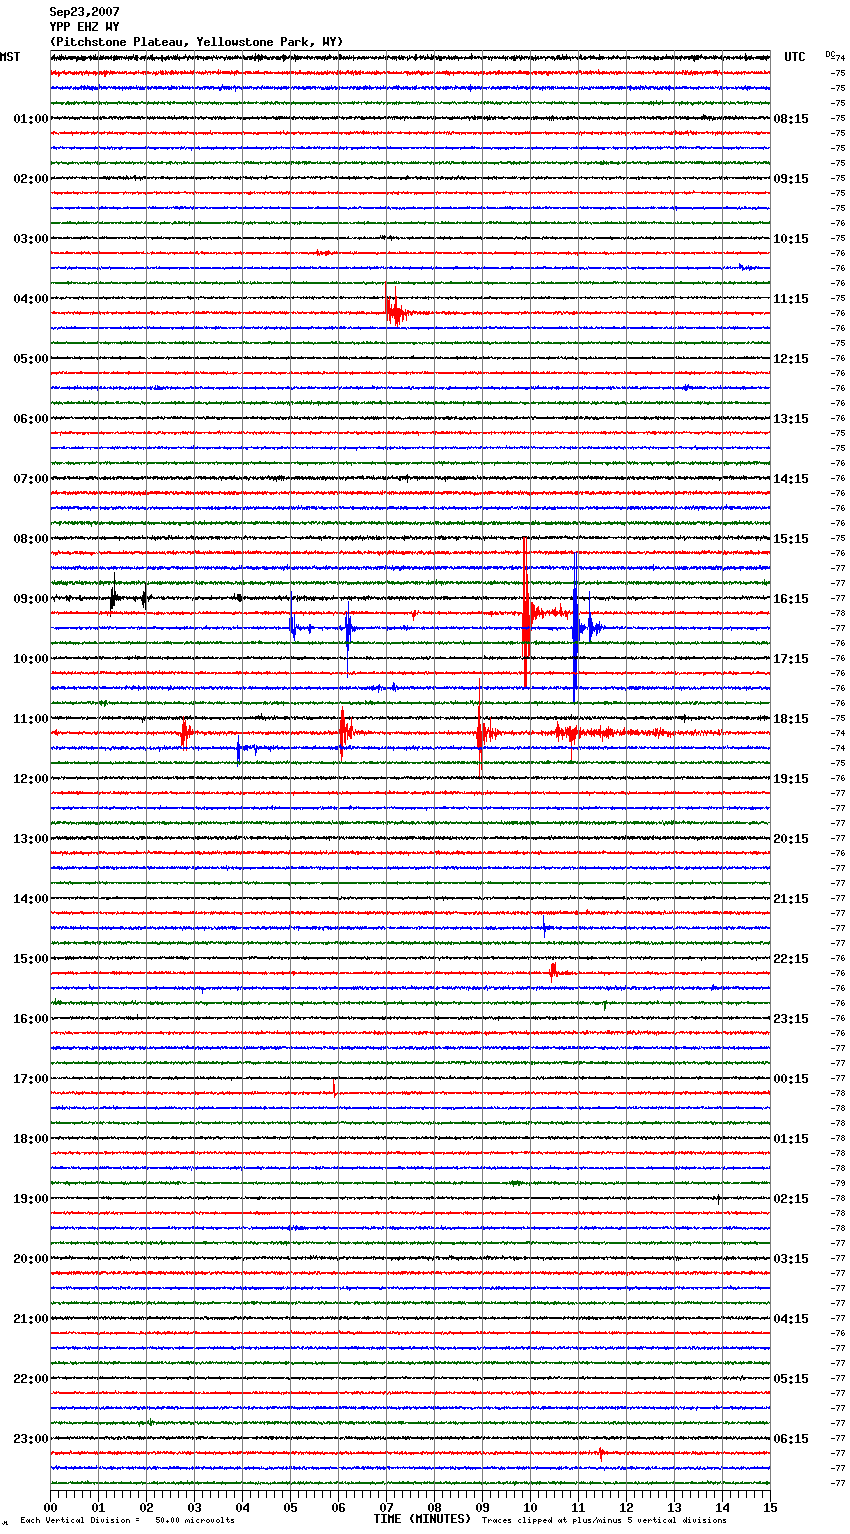Click the 02:15 UTC time label
850x1534 pixels.
point(791,1199)
